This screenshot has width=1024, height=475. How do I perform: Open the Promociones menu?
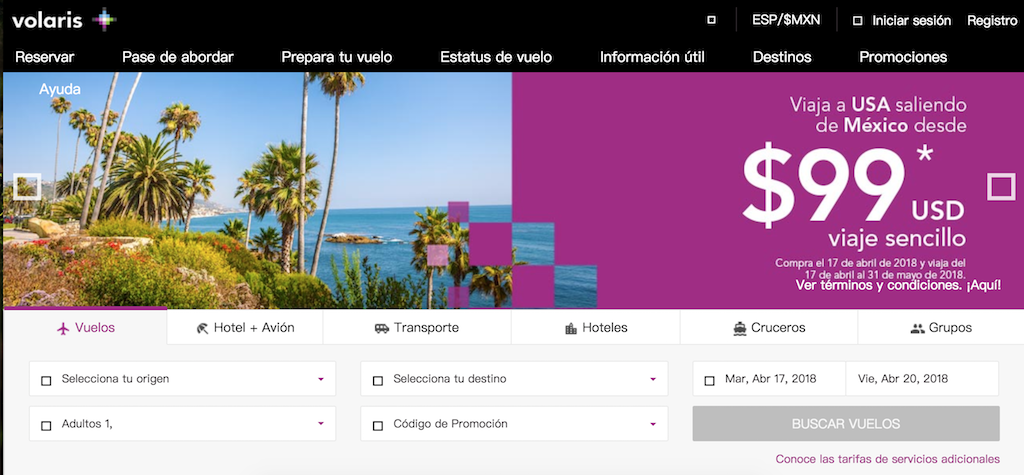tap(903, 57)
